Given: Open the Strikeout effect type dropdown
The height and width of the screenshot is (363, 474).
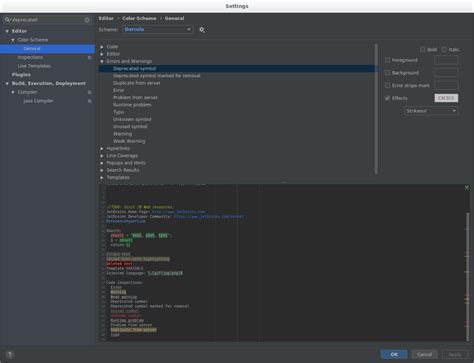Looking at the screenshot, I should (x=431, y=111).
